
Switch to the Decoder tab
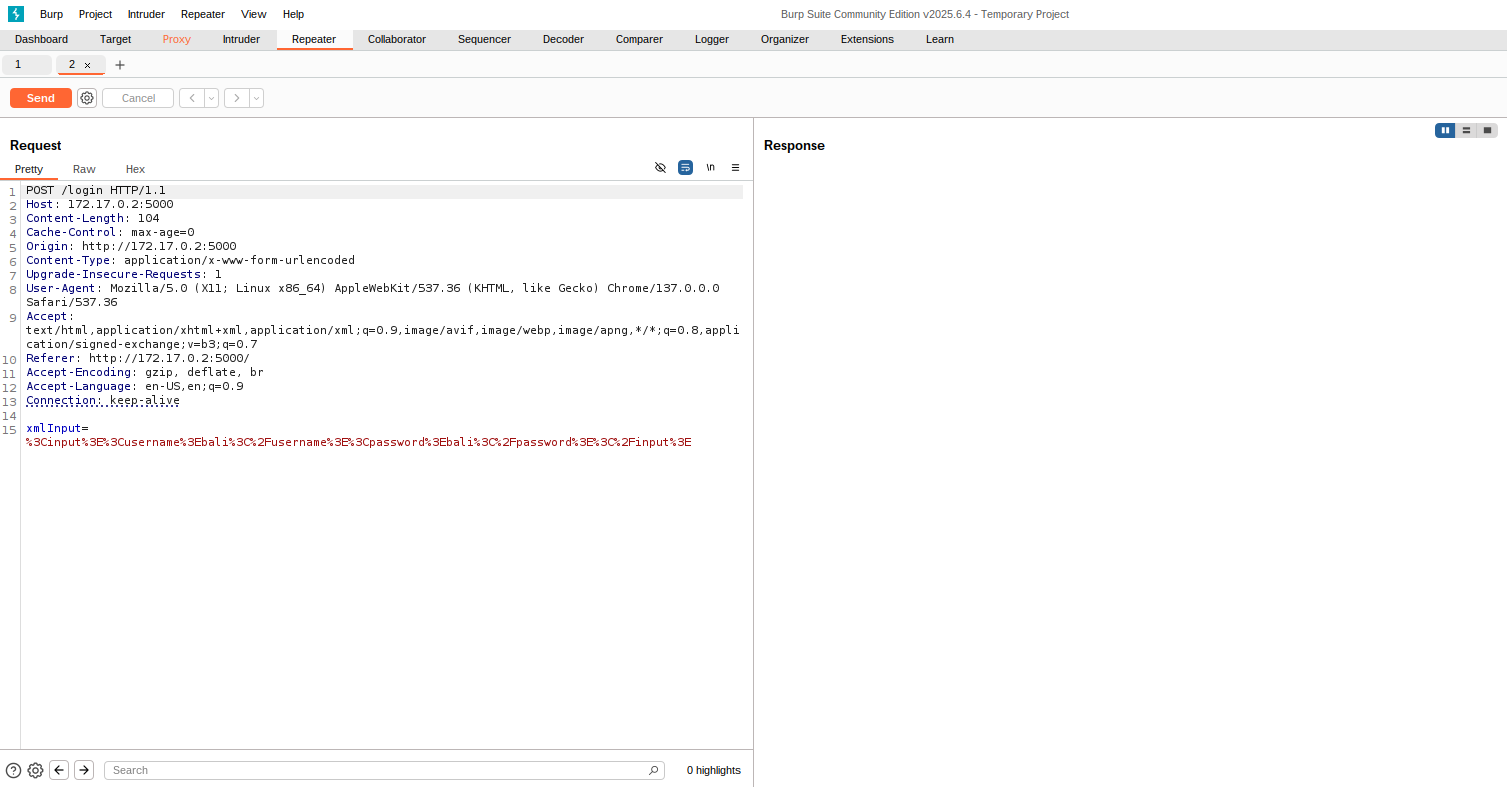coord(563,39)
